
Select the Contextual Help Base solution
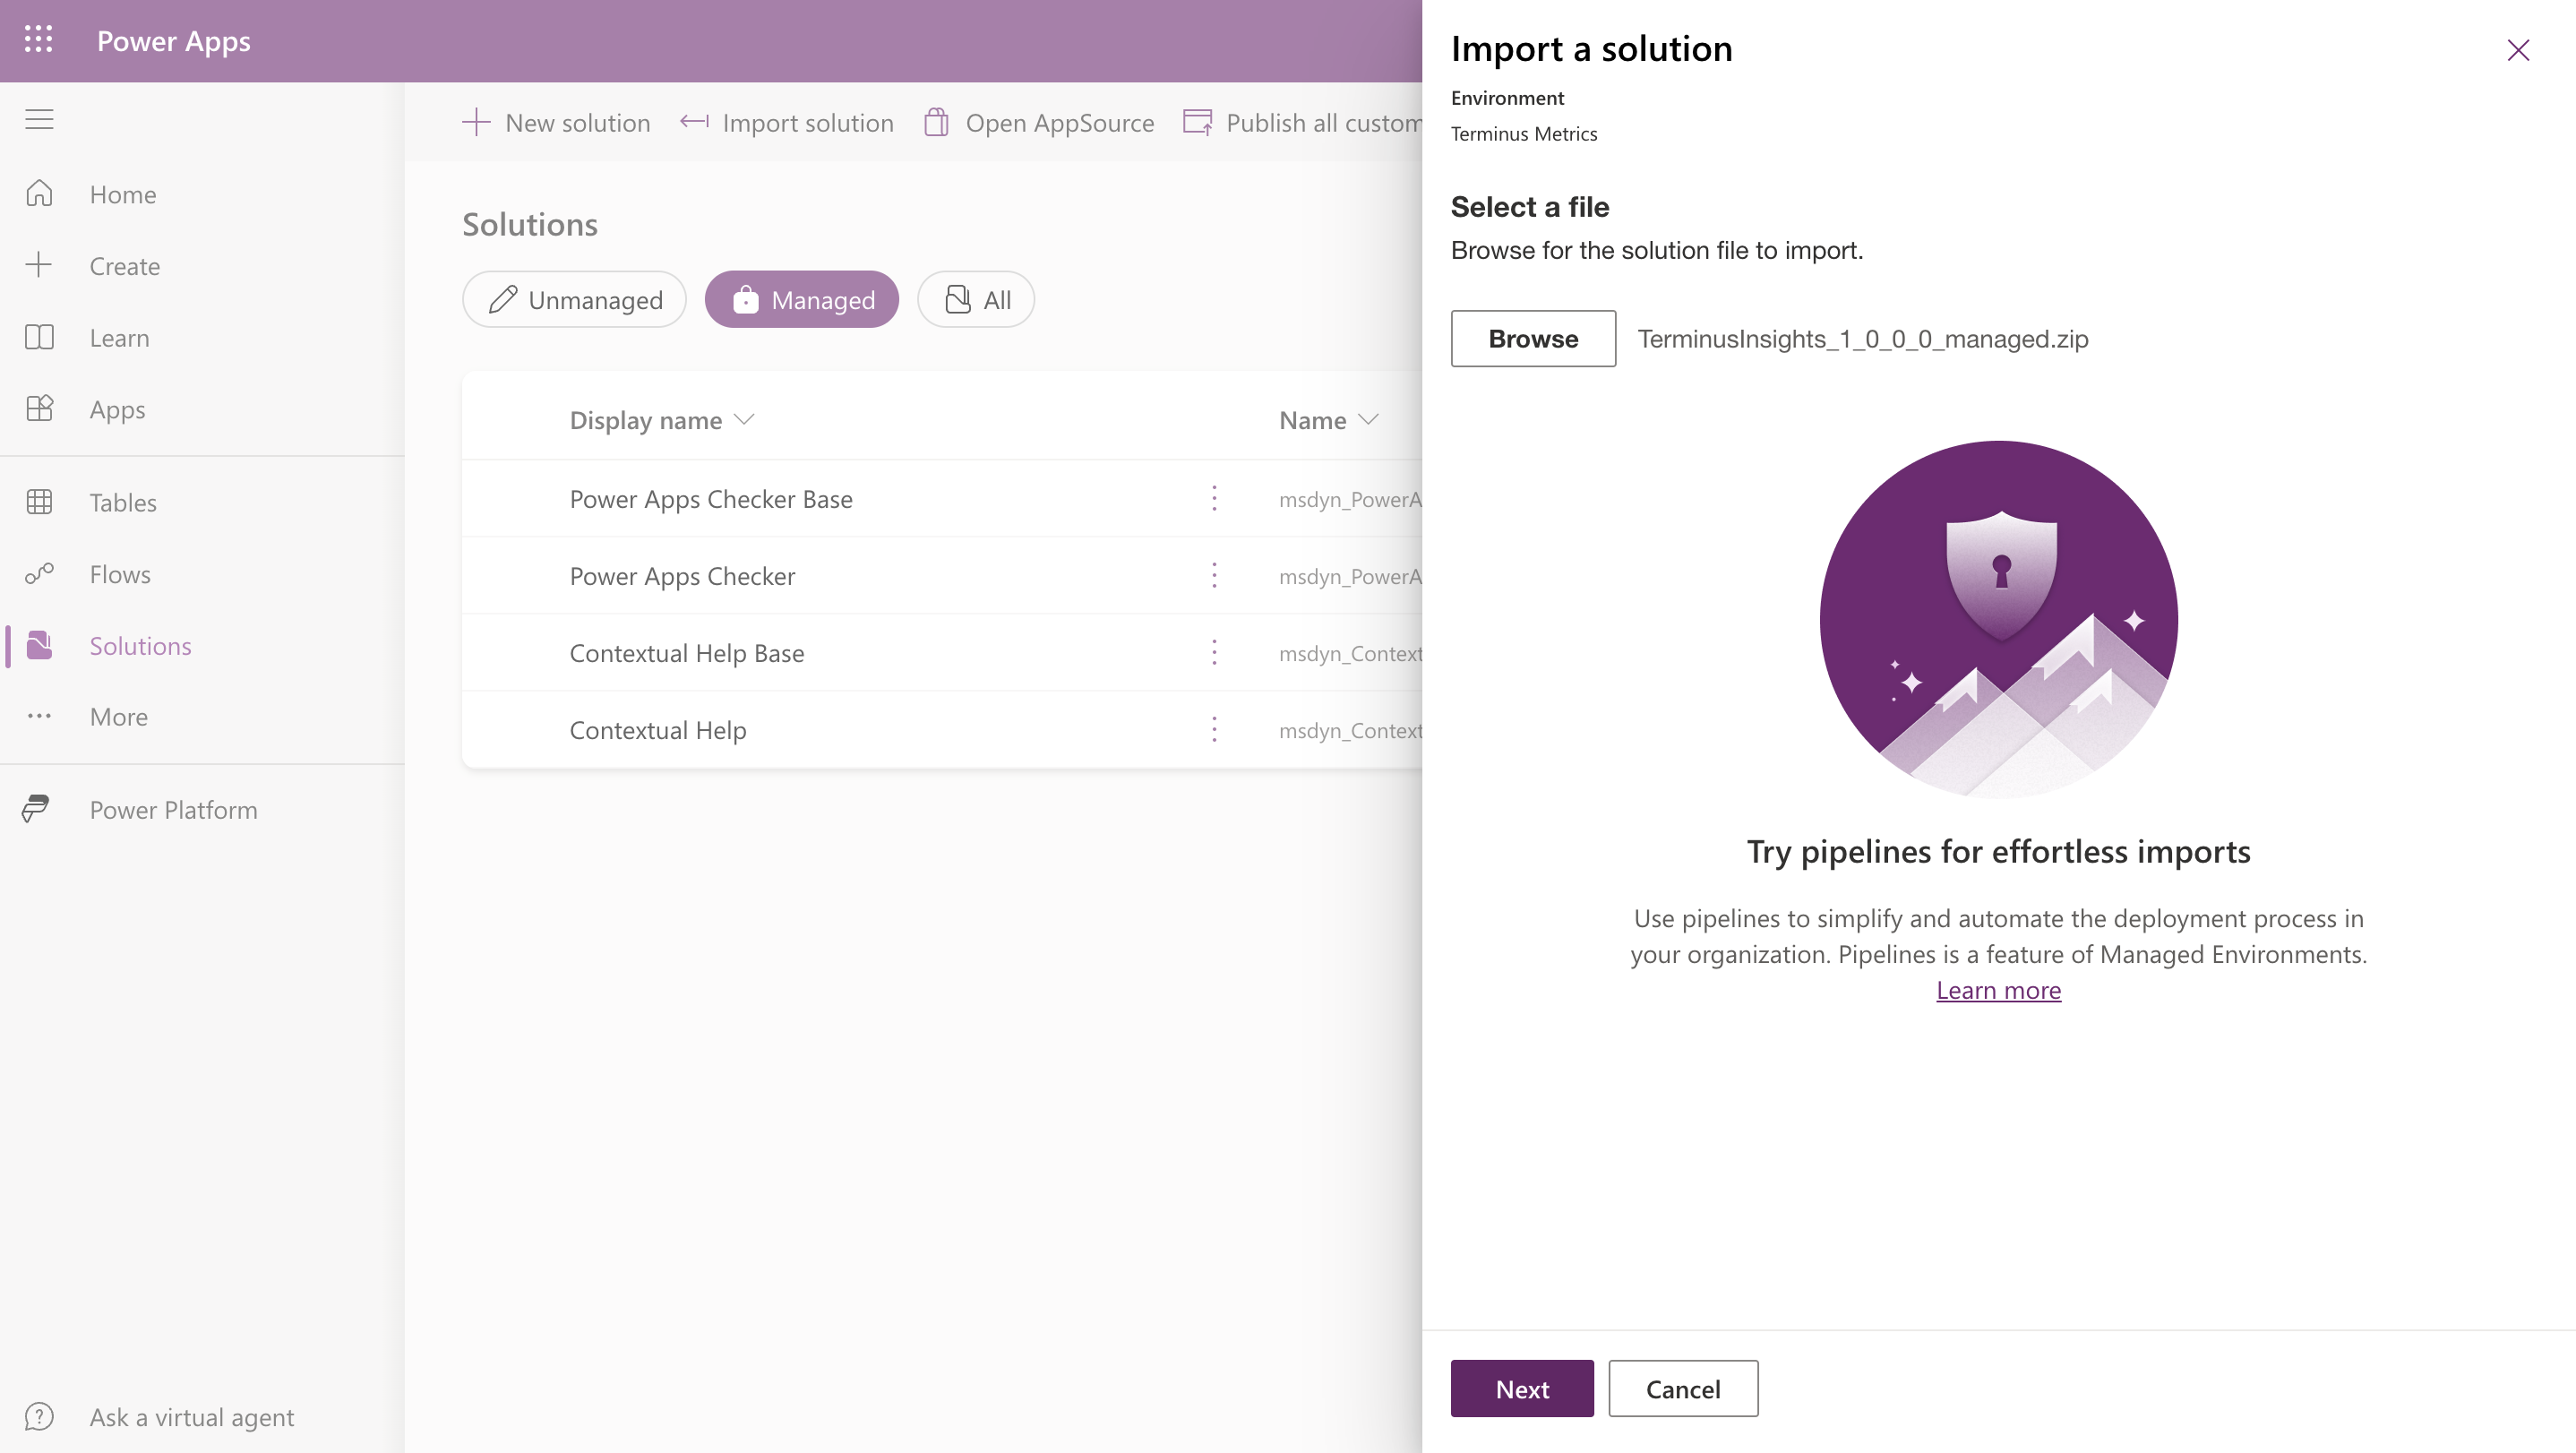point(687,653)
